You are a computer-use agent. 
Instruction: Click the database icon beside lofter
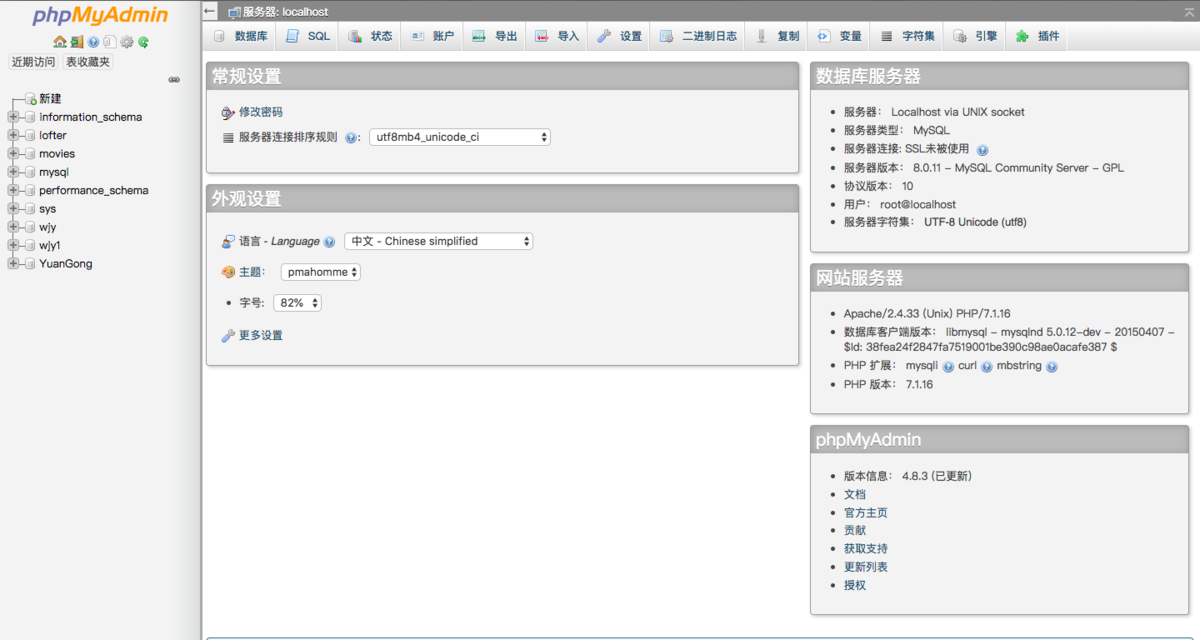(x=29, y=136)
